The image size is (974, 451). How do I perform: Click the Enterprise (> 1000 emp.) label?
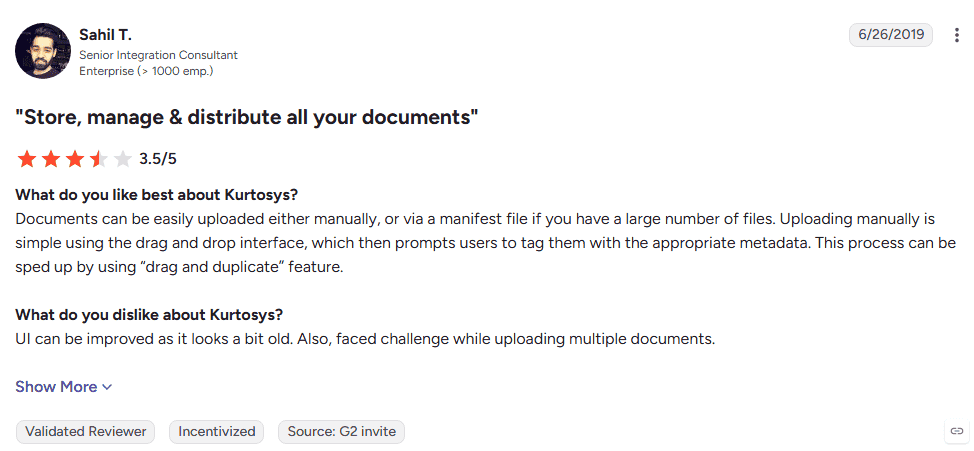pos(146,71)
